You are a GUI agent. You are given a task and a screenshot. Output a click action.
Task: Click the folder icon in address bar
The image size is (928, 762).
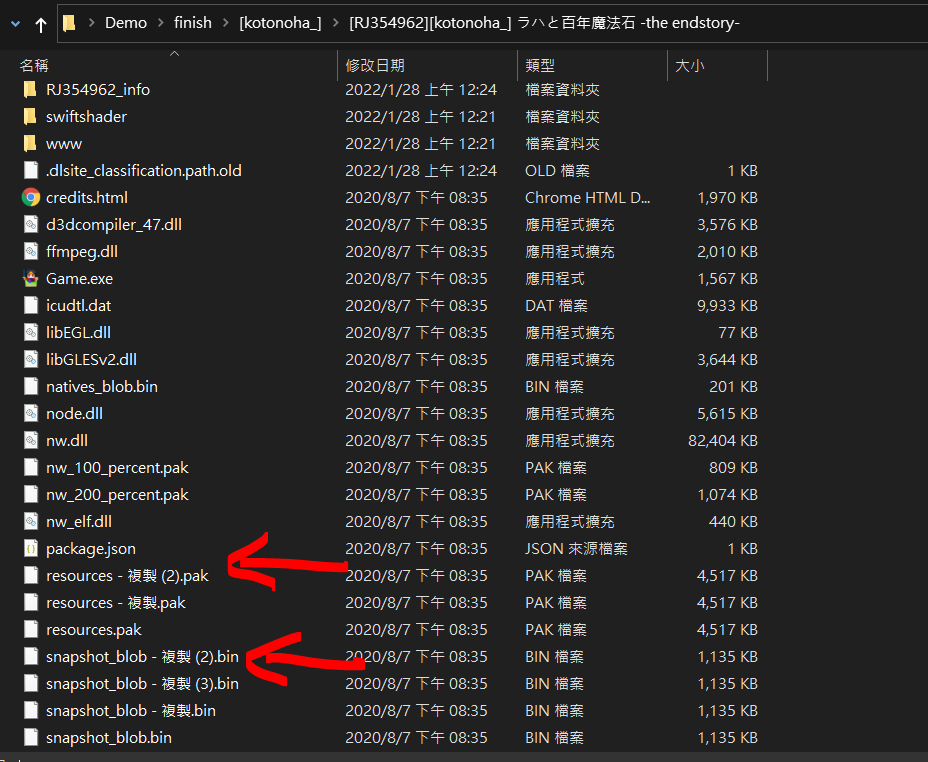click(x=69, y=23)
